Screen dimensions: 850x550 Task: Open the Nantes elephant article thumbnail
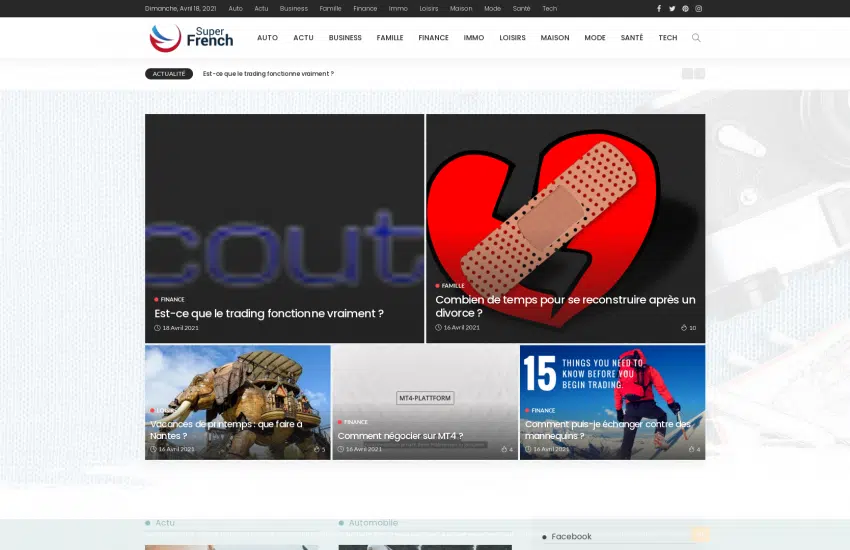237,390
